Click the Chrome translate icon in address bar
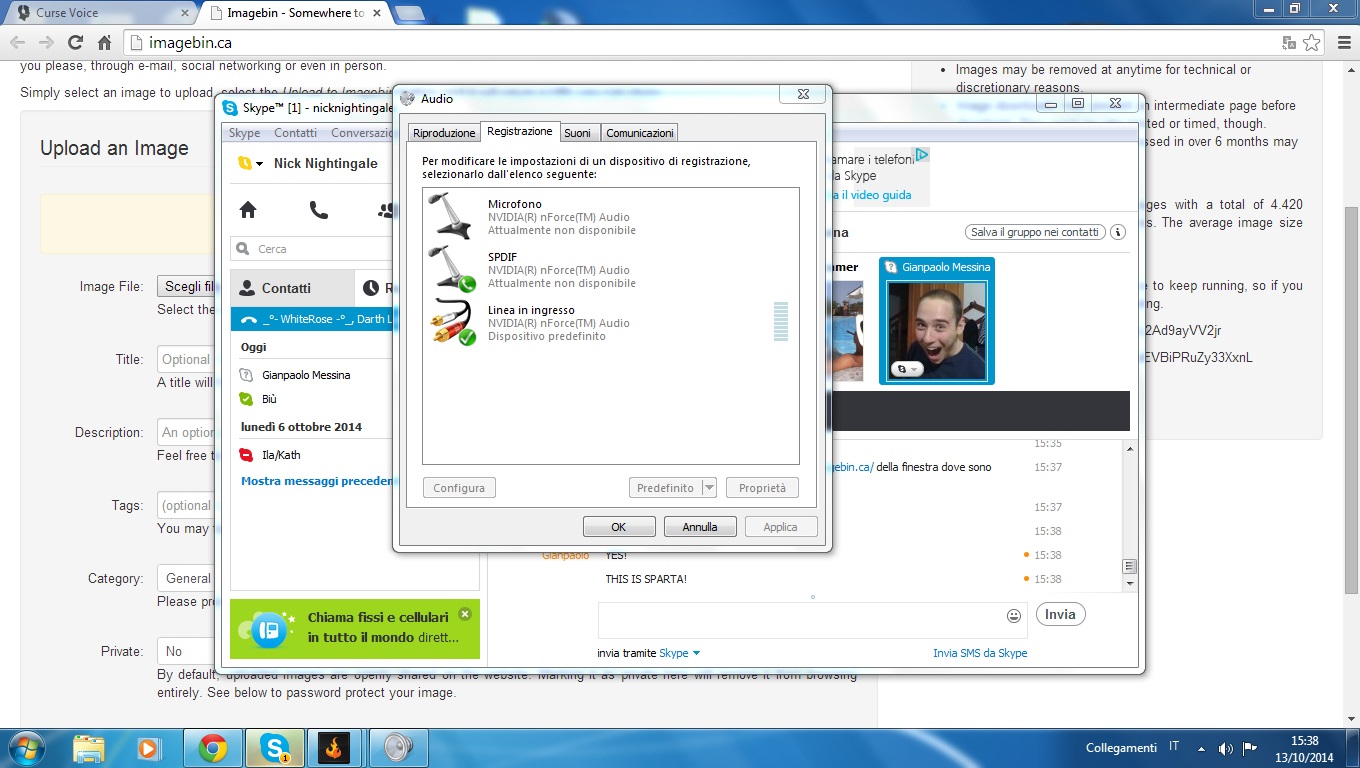This screenshot has height=768, width=1360. coord(1289,43)
